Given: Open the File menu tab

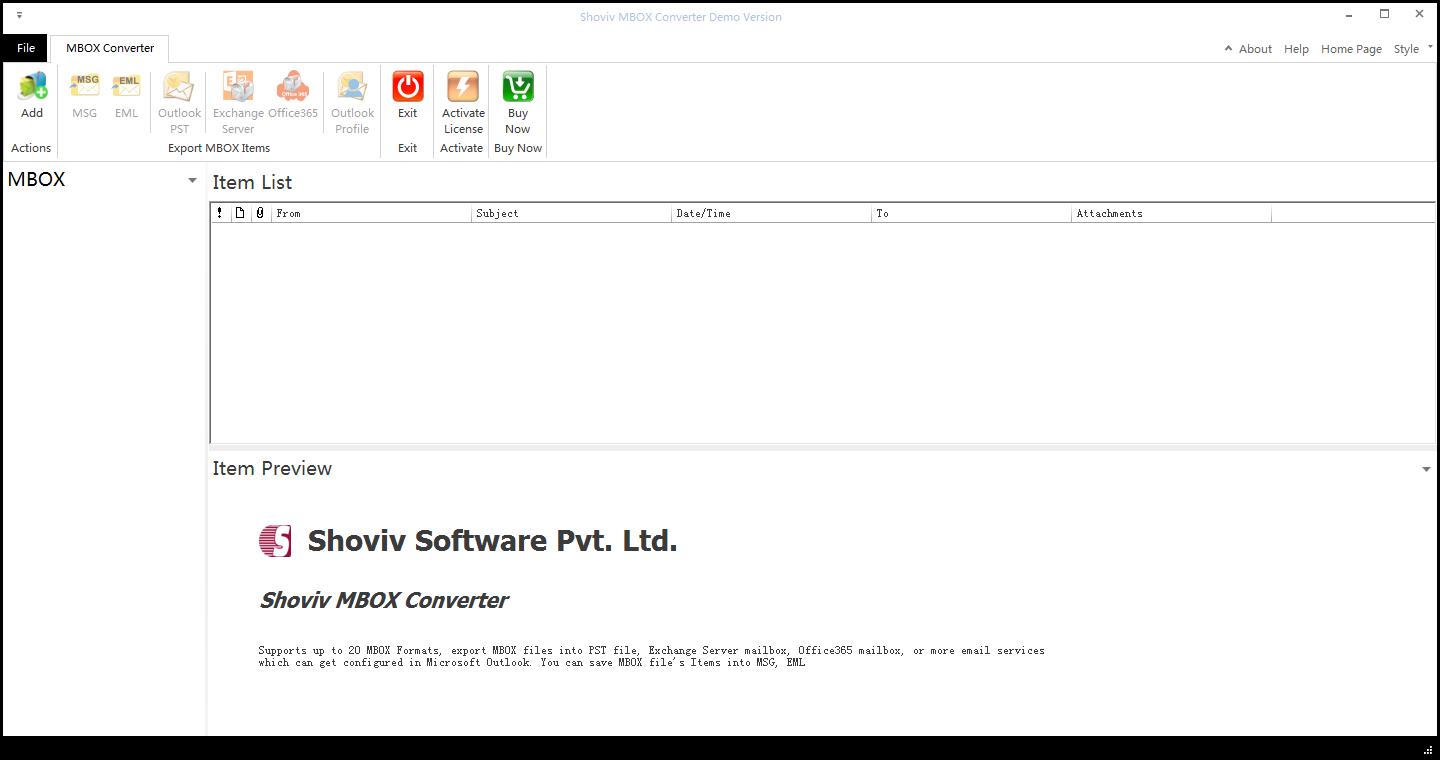Looking at the screenshot, I should point(25,48).
